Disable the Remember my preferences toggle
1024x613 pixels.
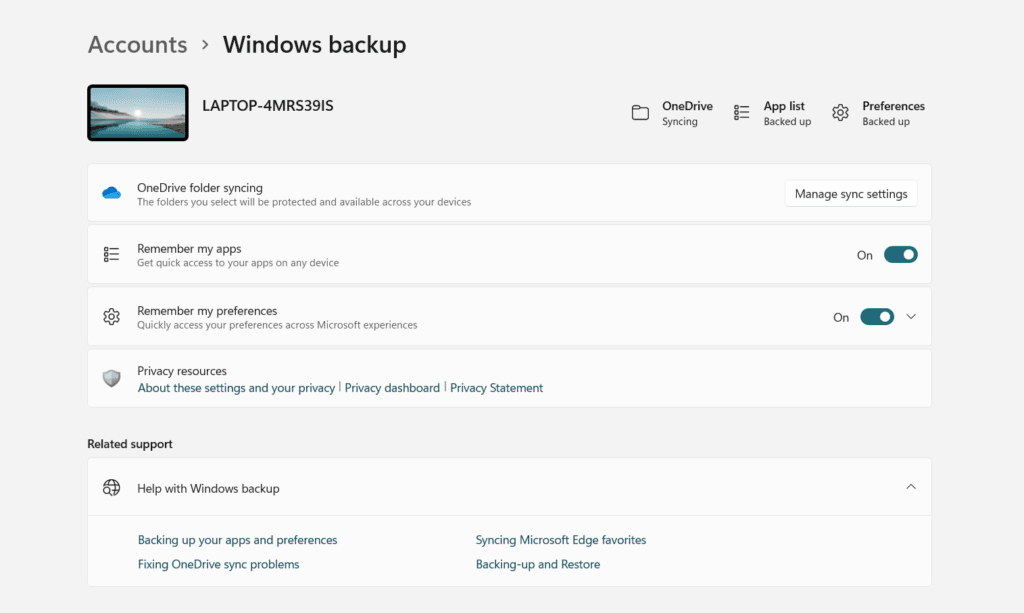877,317
